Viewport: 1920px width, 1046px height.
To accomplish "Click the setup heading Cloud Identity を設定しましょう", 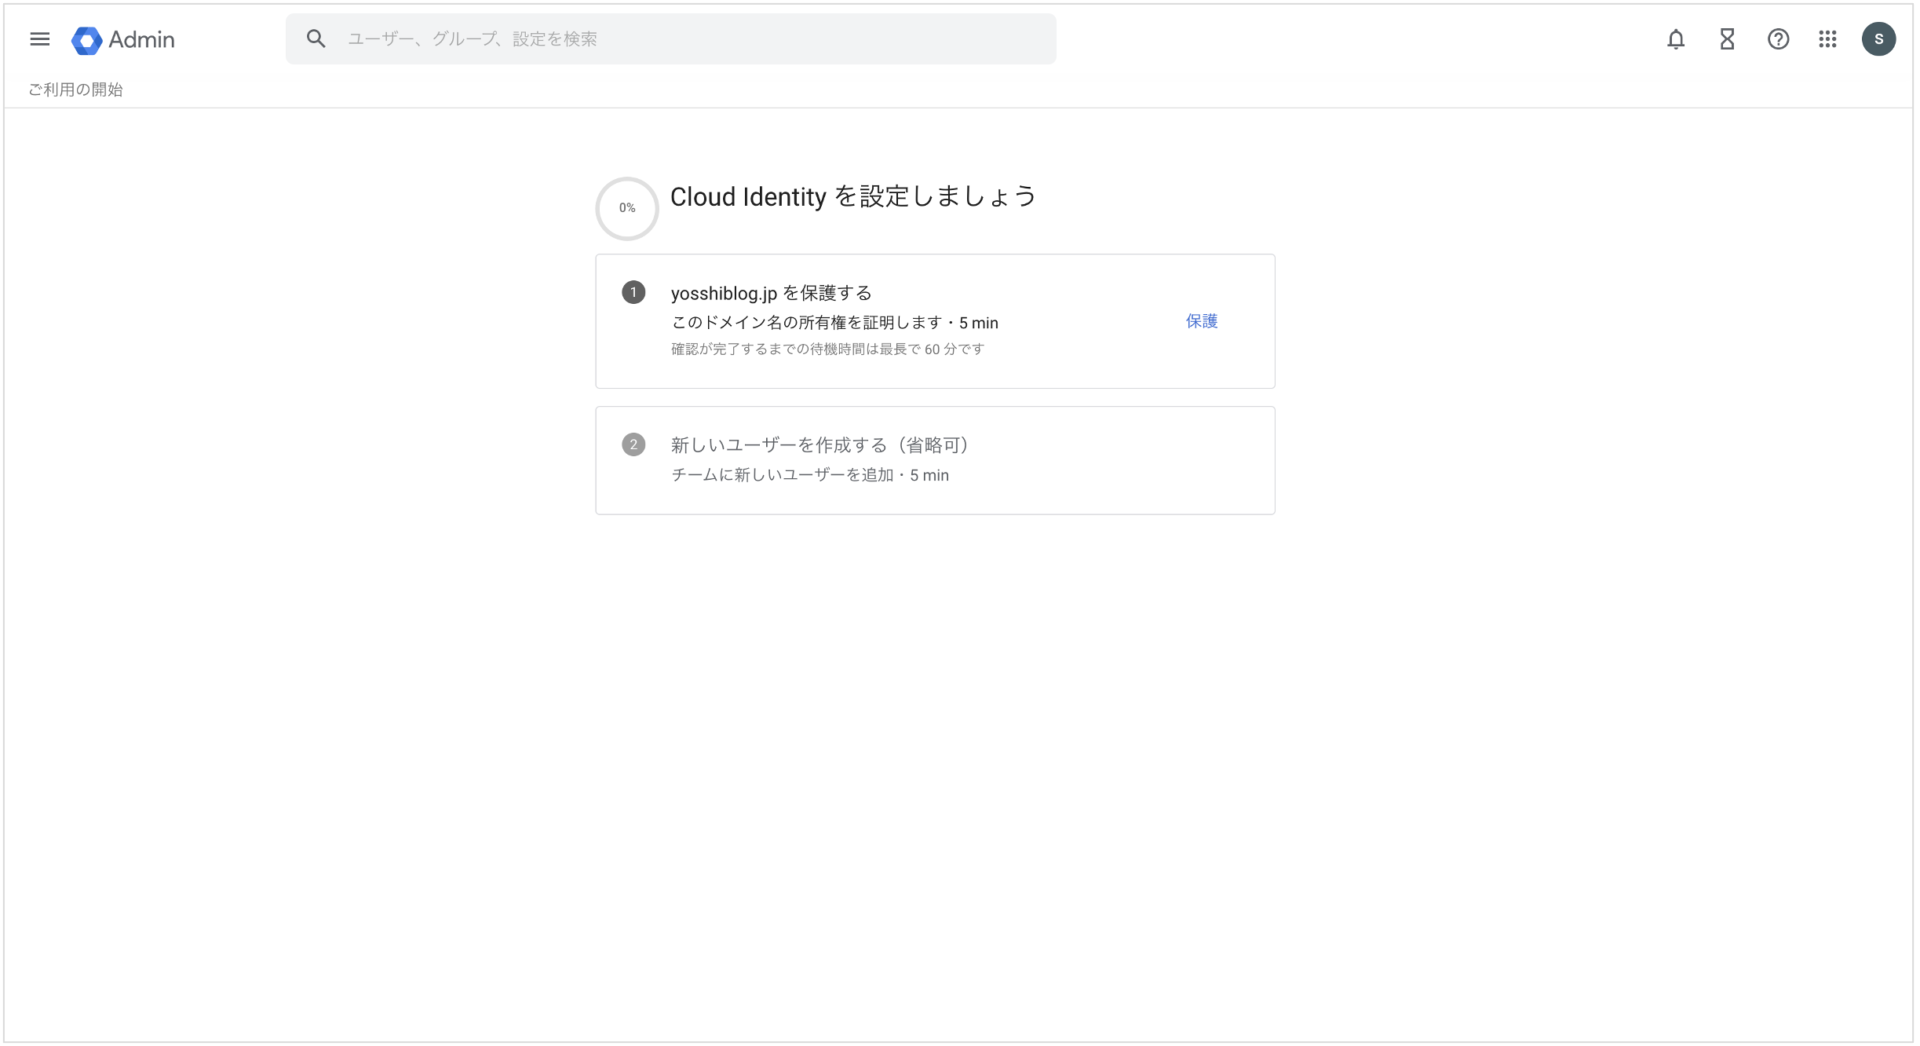I will tap(853, 197).
